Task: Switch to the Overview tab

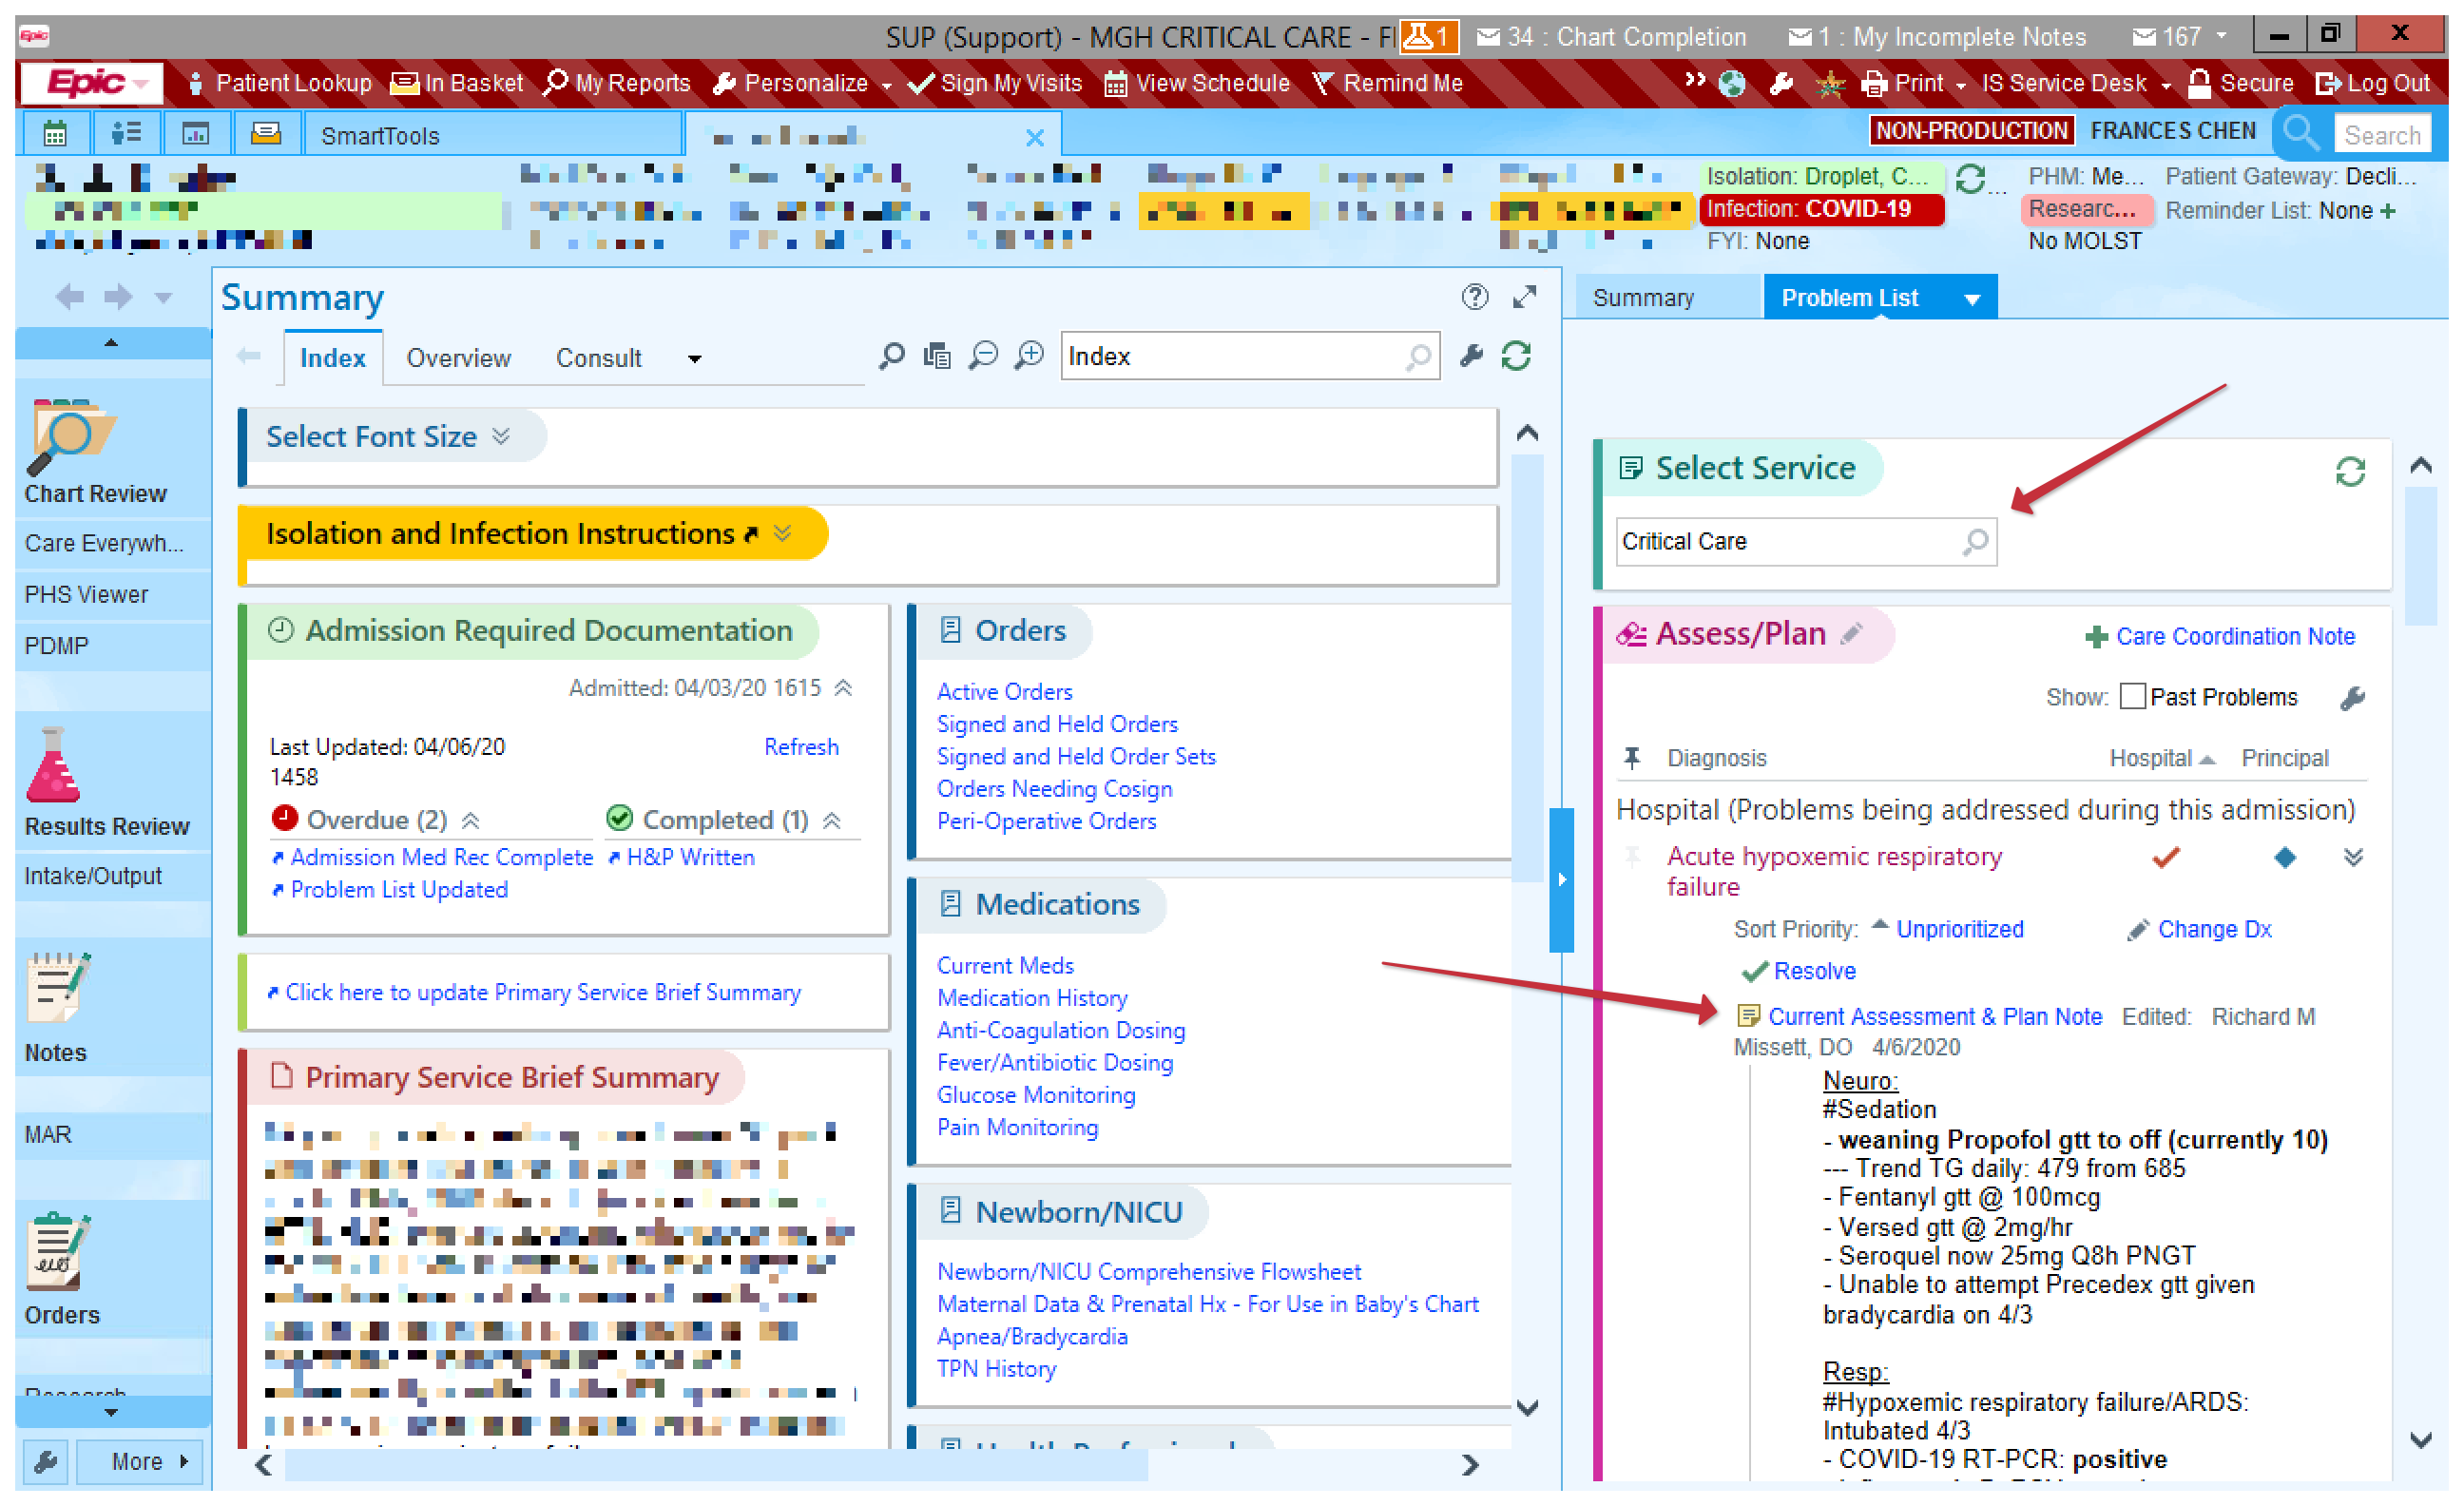Action: pos(458,358)
